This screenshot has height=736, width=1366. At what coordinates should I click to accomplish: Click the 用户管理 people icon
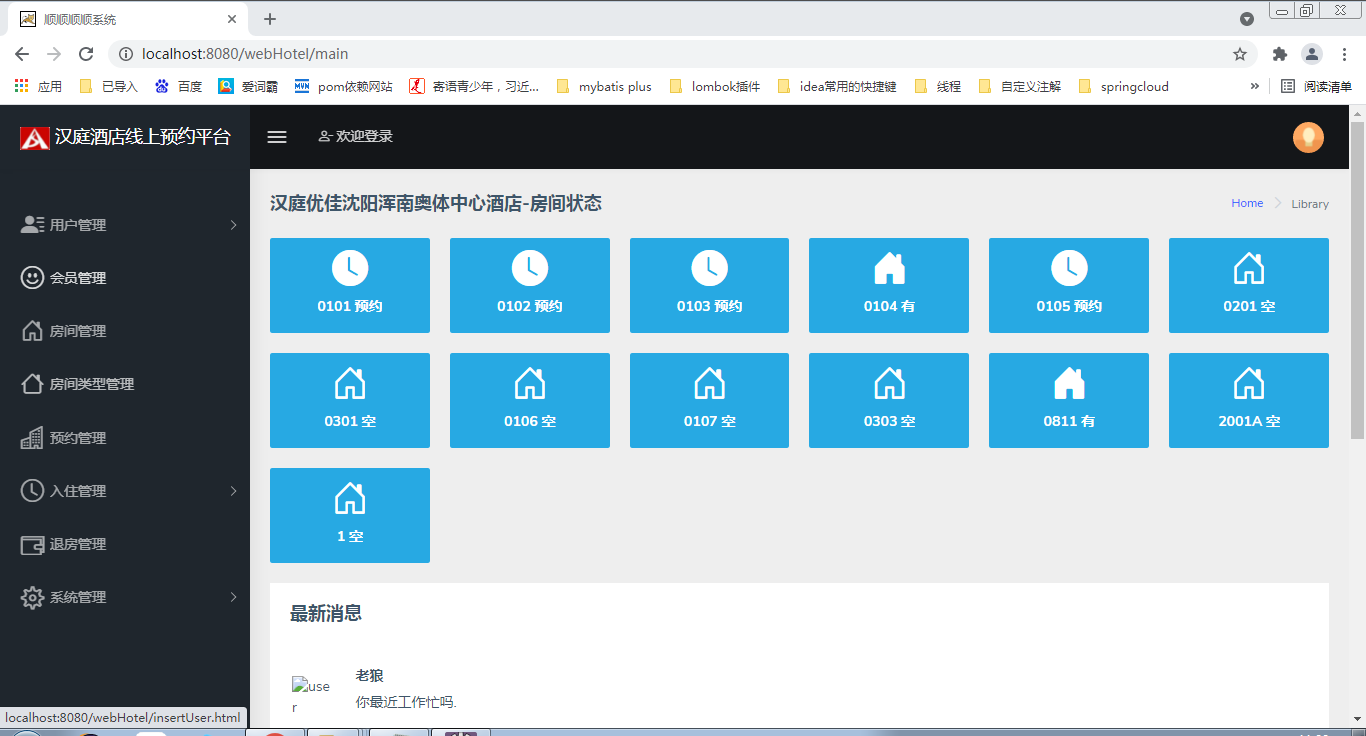pyautogui.click(x=32, y=225)
